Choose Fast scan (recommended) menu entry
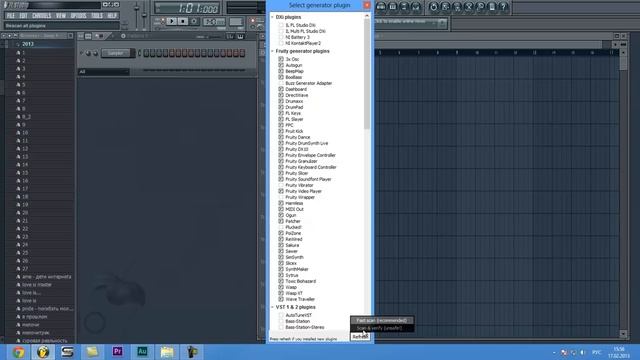The width and height of the screenshot is (640, 360). [x=382, y=320]
